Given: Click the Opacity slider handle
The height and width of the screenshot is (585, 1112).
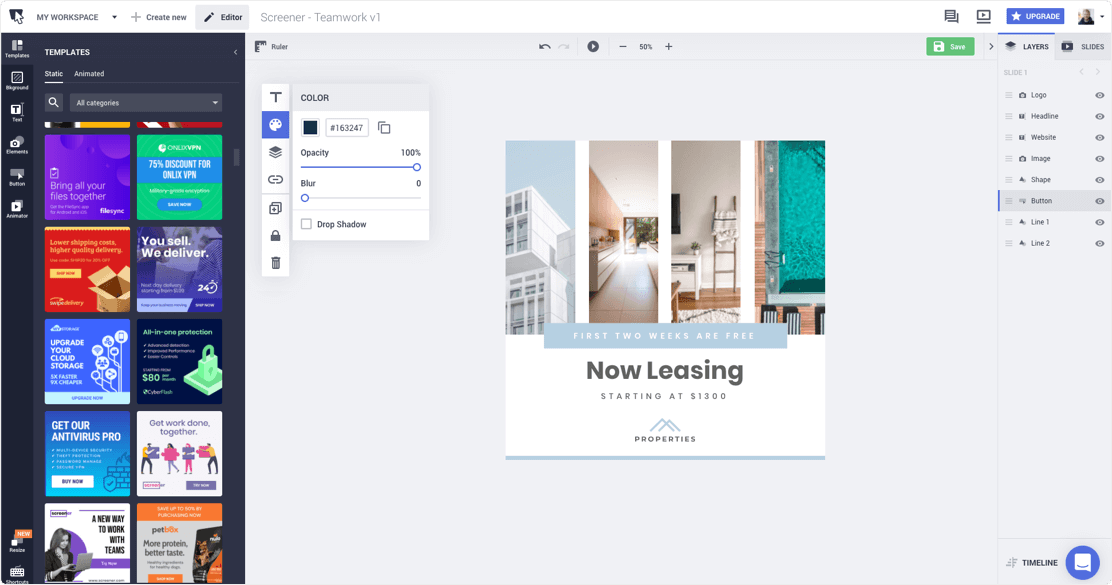Looking at the screenshot, I should 417,167.
